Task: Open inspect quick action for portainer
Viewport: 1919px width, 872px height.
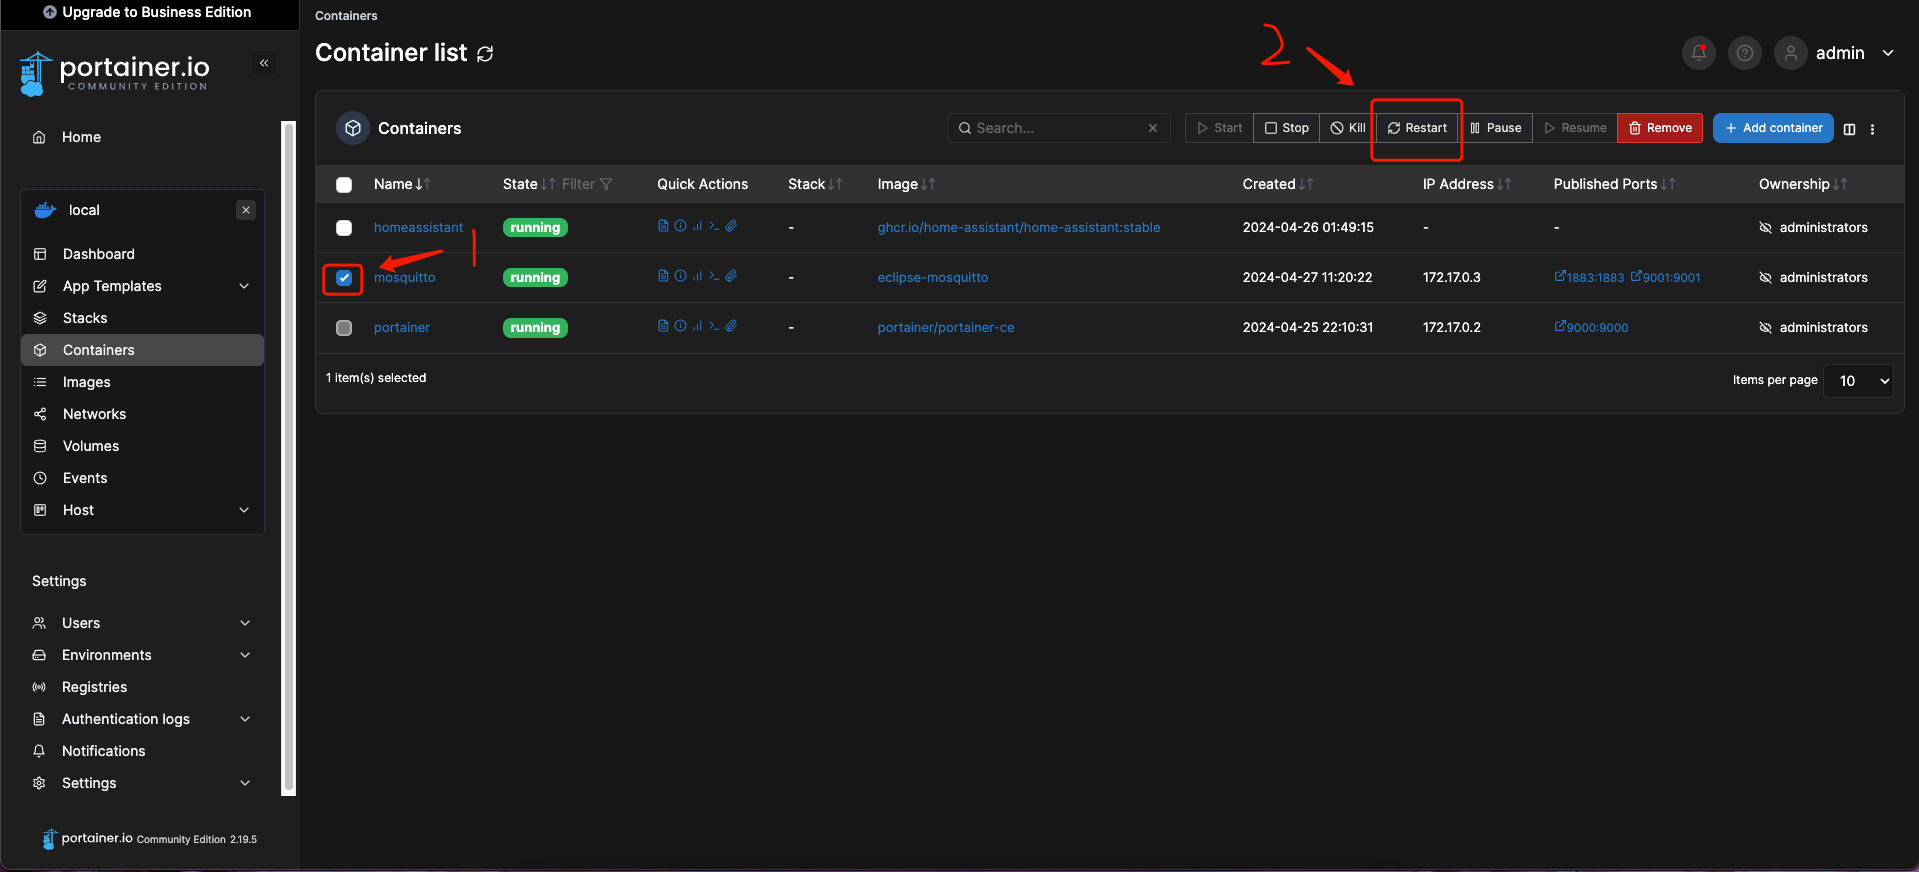Action: tap(680, 326)
